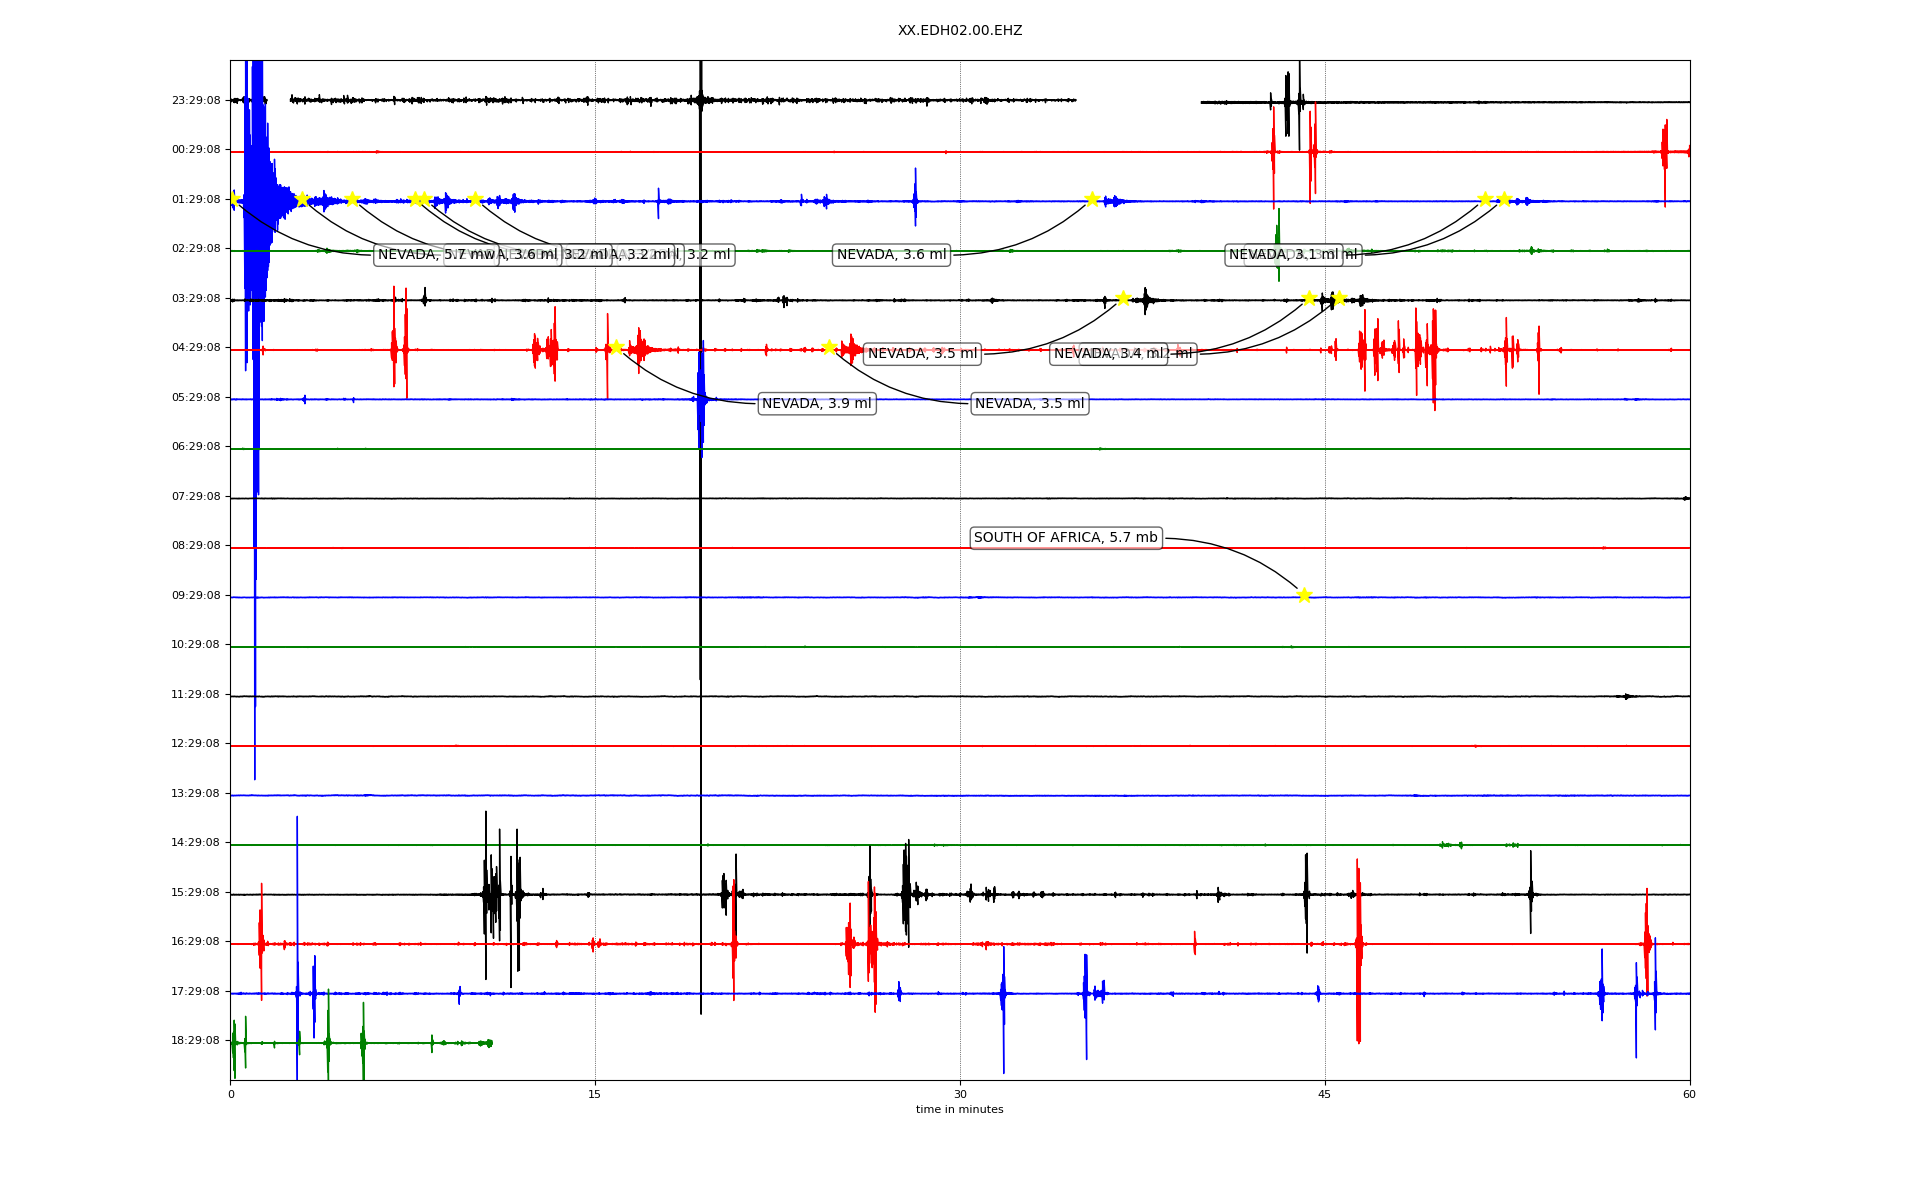Select the SOUTH OF AFRICA, 5.7 mb label
The height and width of the screenshot is (1200, 1920).
(1065, 538)
